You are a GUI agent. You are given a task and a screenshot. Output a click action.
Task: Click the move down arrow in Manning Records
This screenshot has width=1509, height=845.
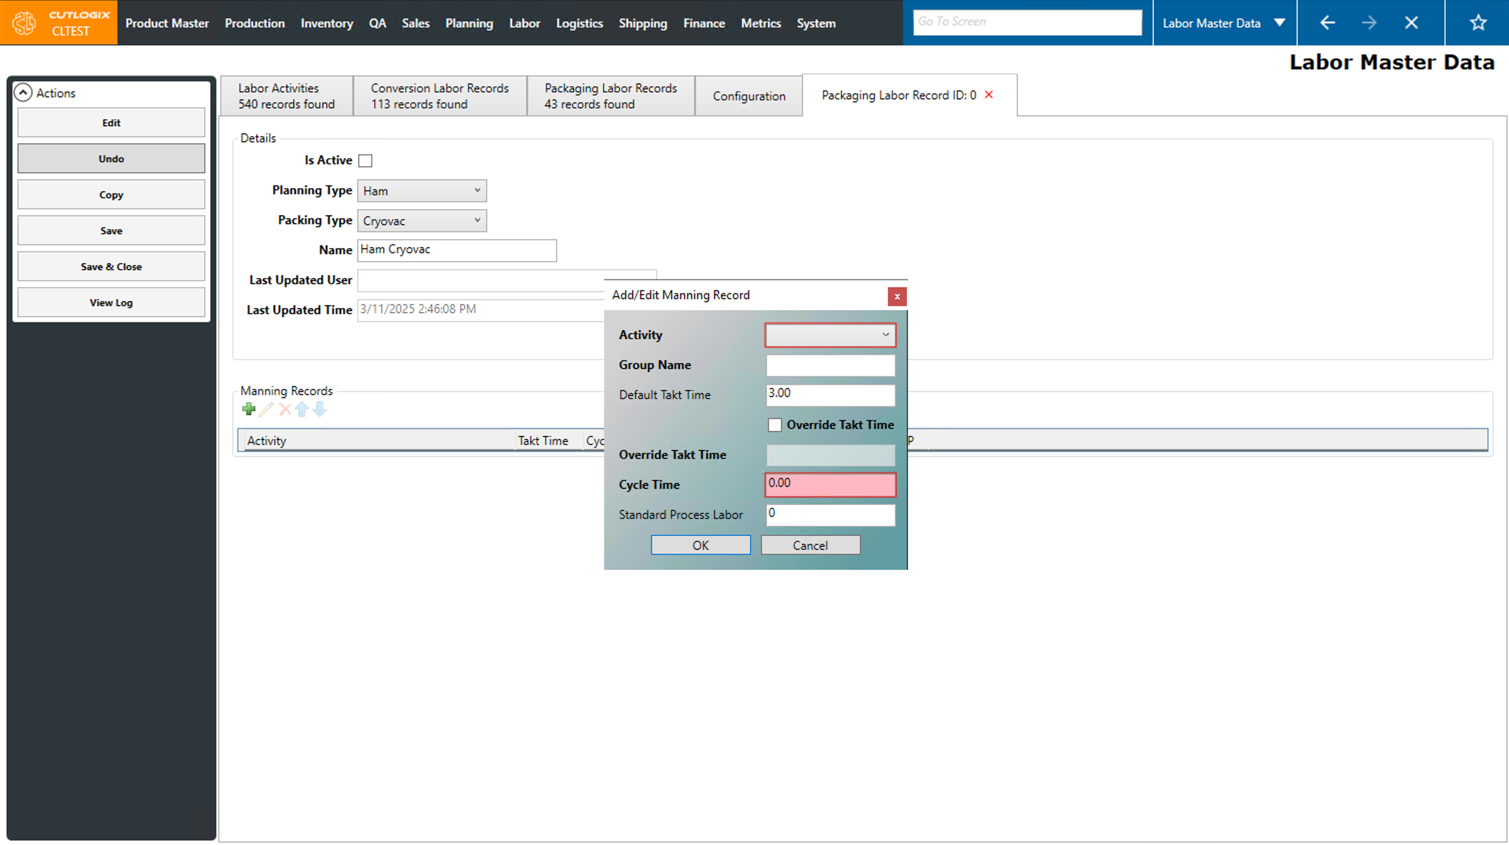[x=320, y=409]
